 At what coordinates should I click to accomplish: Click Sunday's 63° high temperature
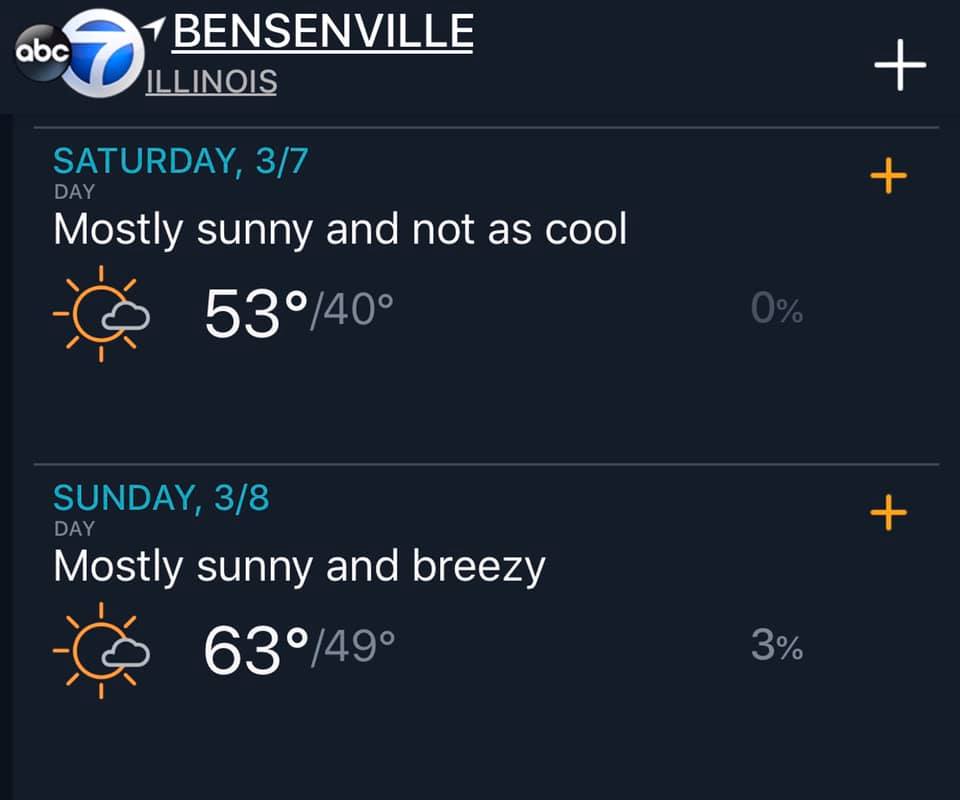[x=254, y=650]
